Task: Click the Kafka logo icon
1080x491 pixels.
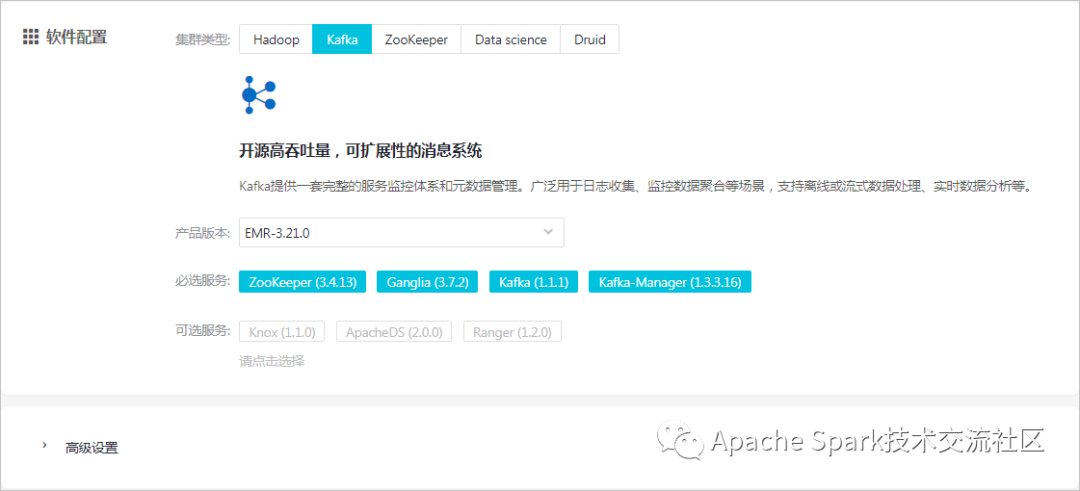Action: coord(258,95)
